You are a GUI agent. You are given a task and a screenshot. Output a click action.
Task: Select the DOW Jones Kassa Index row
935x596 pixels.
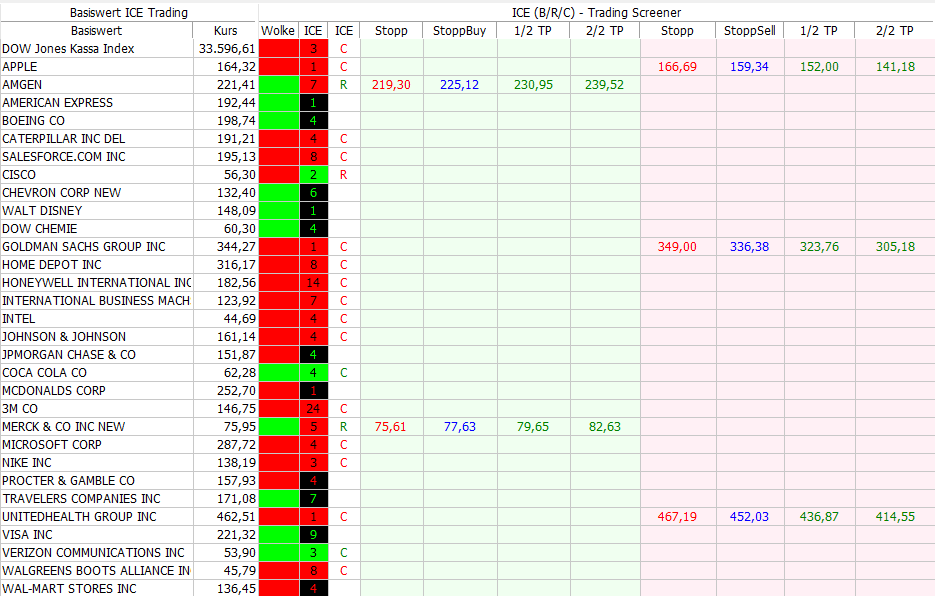pos(68,49)
